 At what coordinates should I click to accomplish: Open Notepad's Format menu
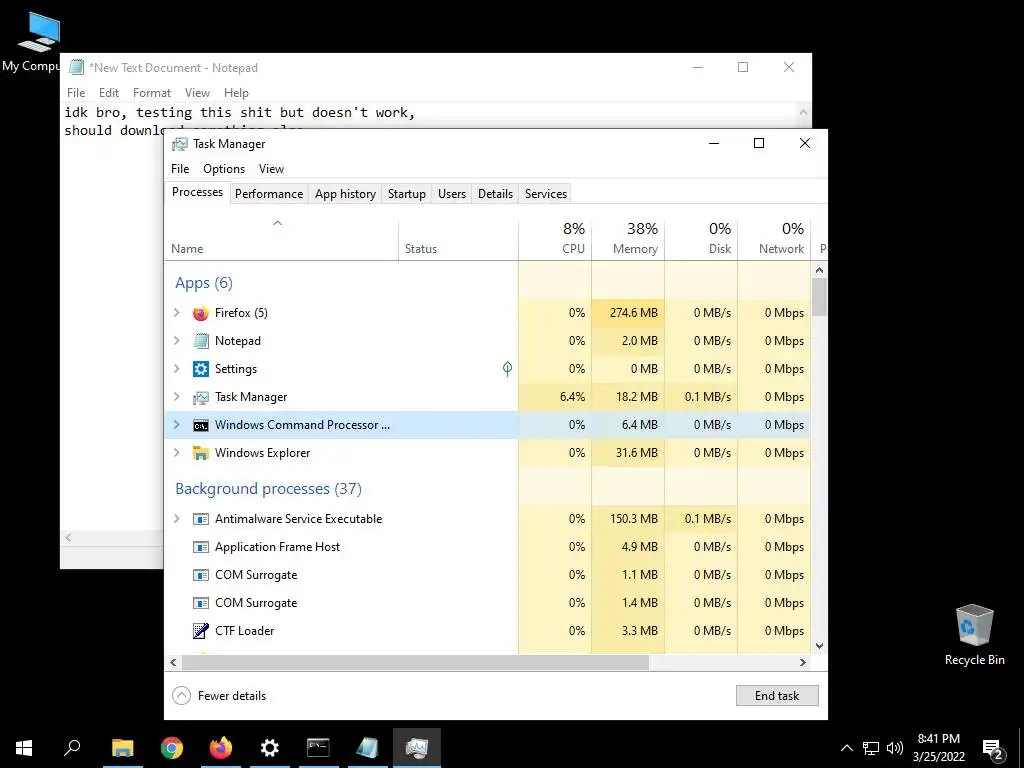click(152, 93)
